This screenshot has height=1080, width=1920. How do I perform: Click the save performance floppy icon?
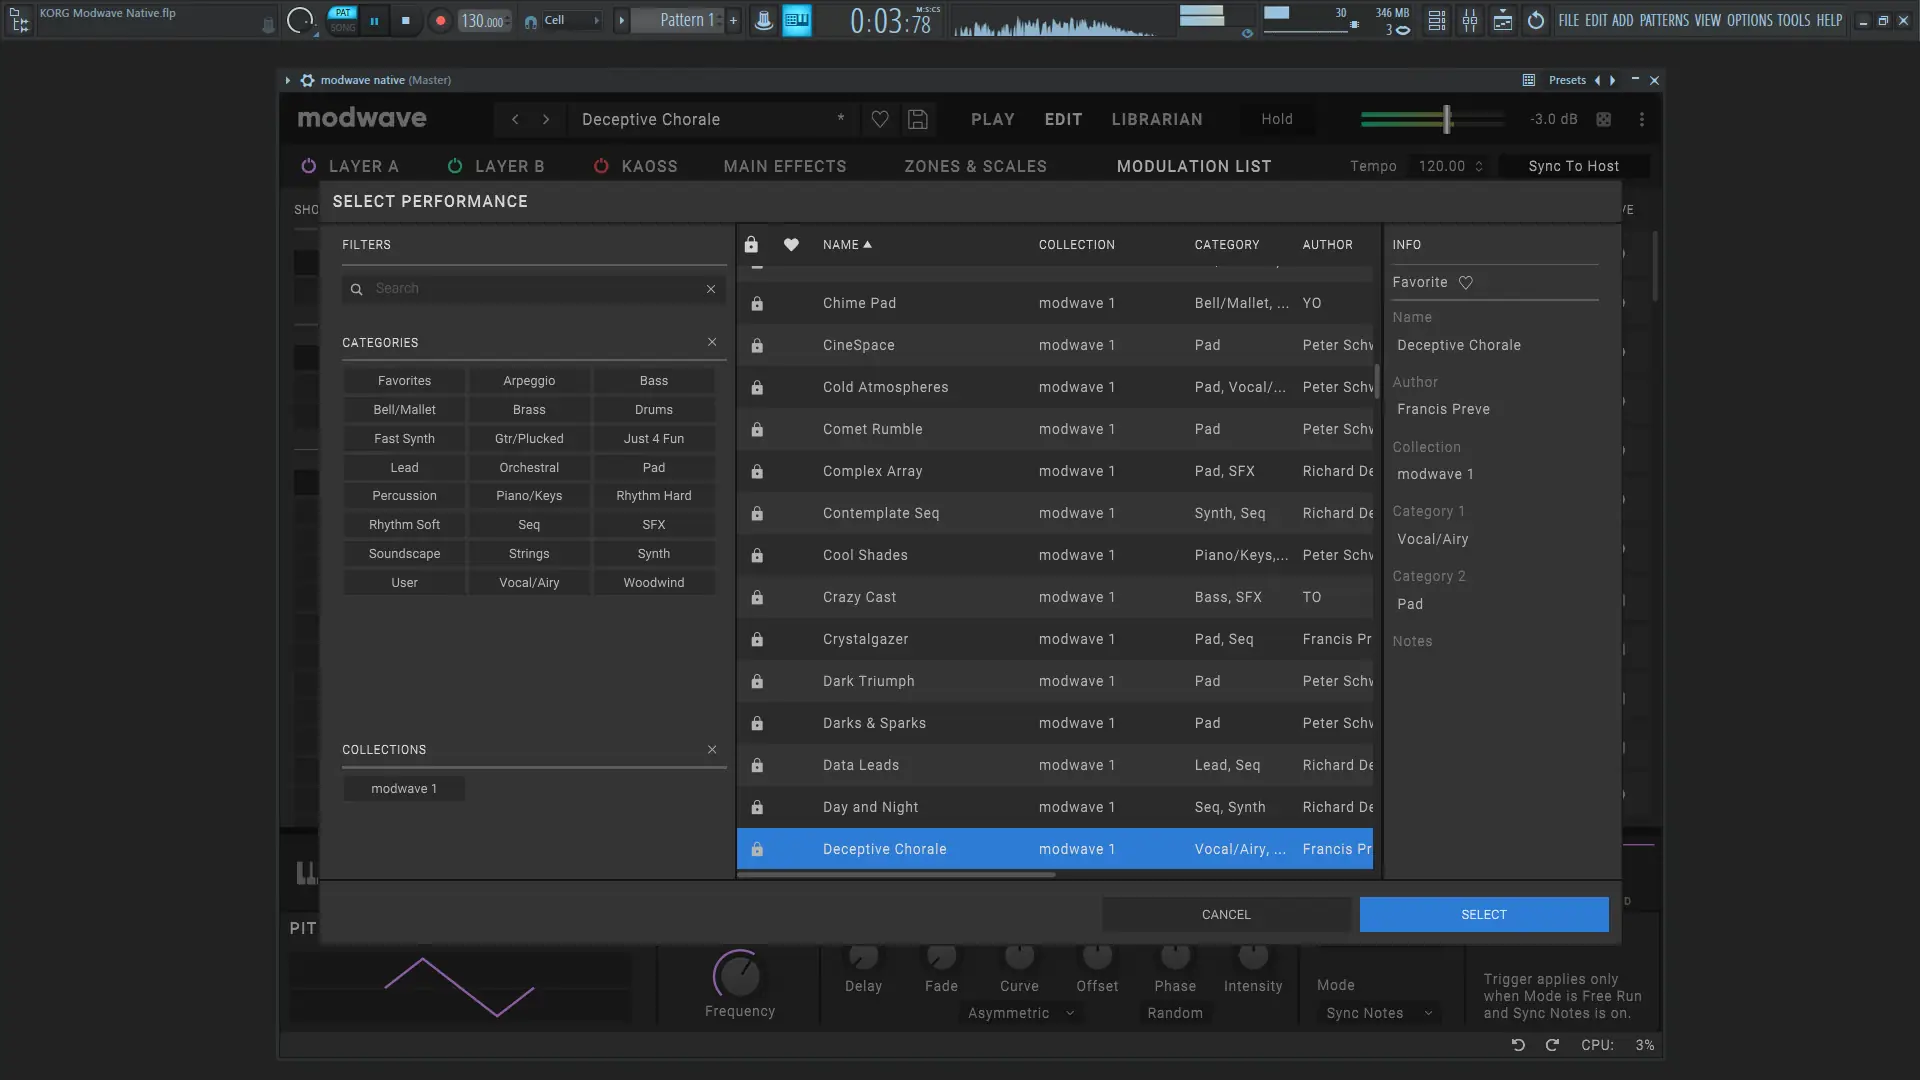pyautogui.click(x=917, y=119)
